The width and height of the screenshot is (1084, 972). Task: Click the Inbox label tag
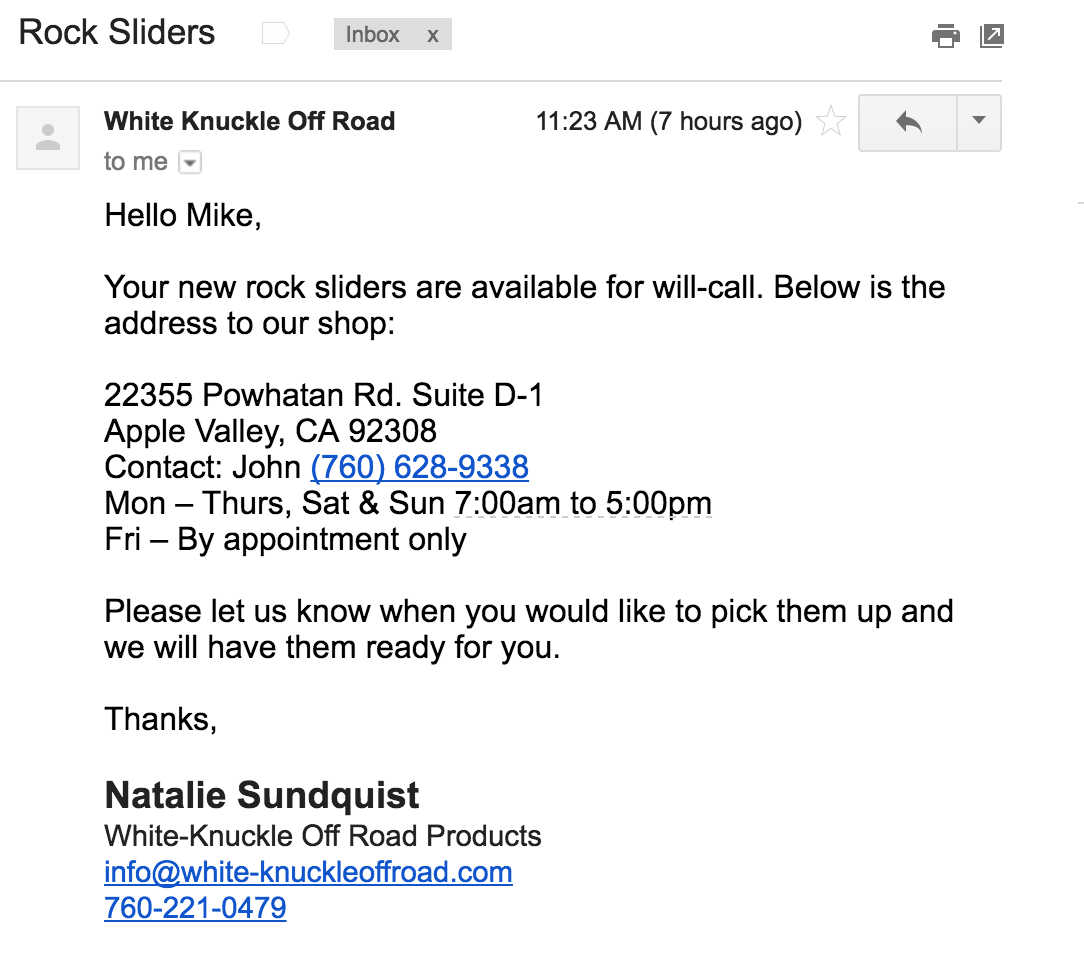point(373,35)
